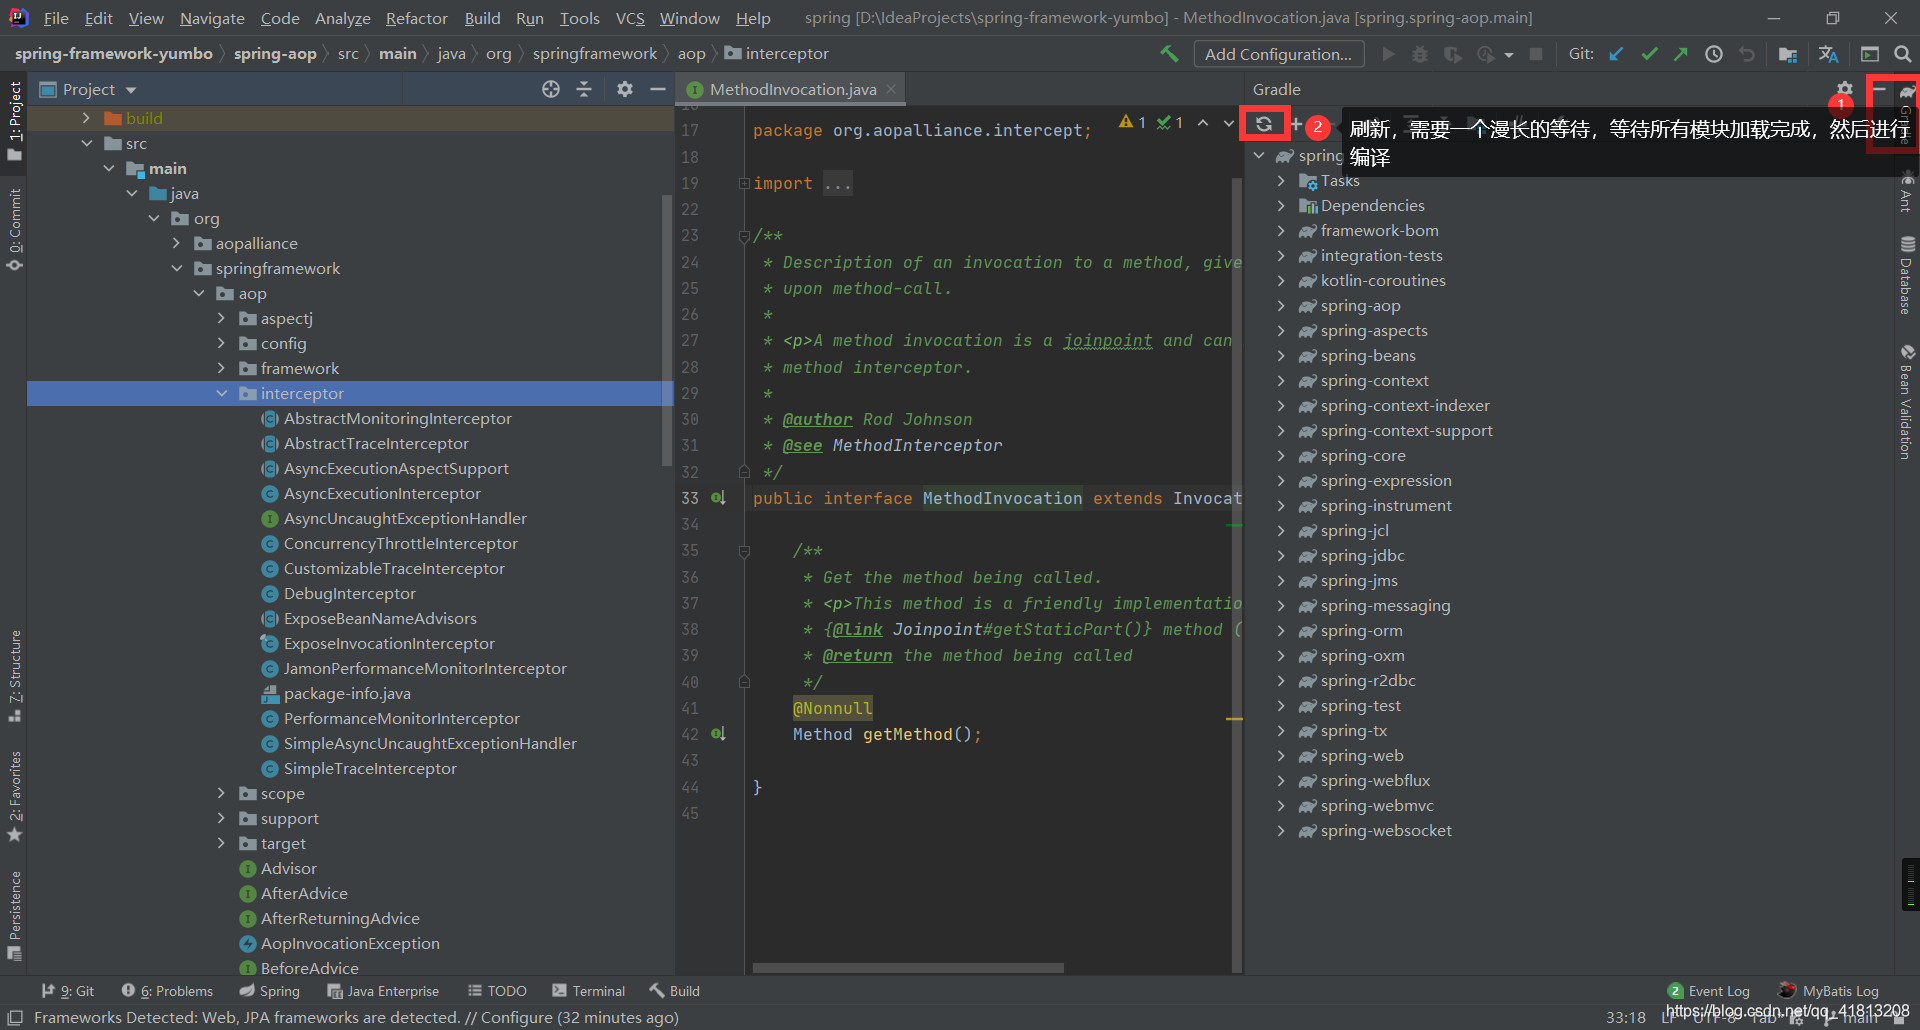Expand the aopalliance package
The height and width of the screenshot is (1030, 1920).
176,243
